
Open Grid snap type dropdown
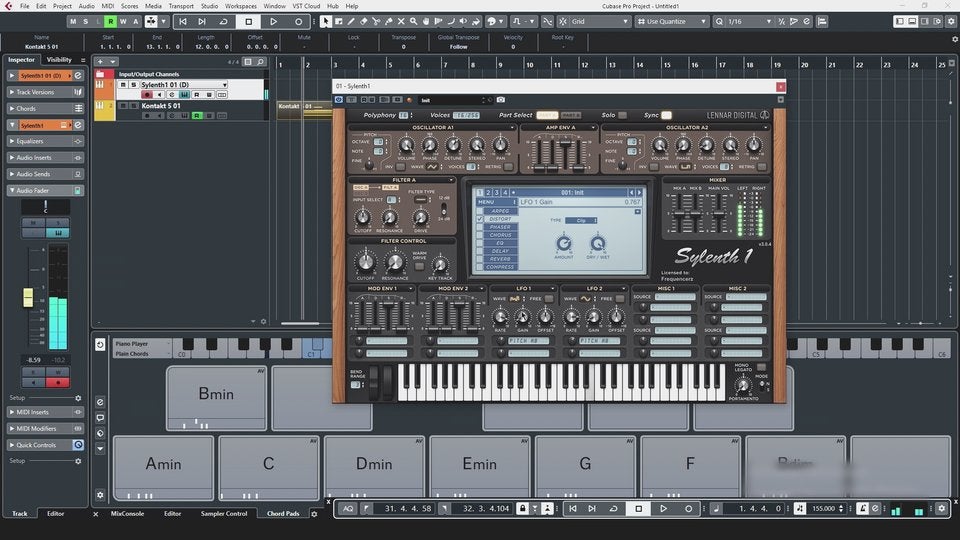coord(600,21)
